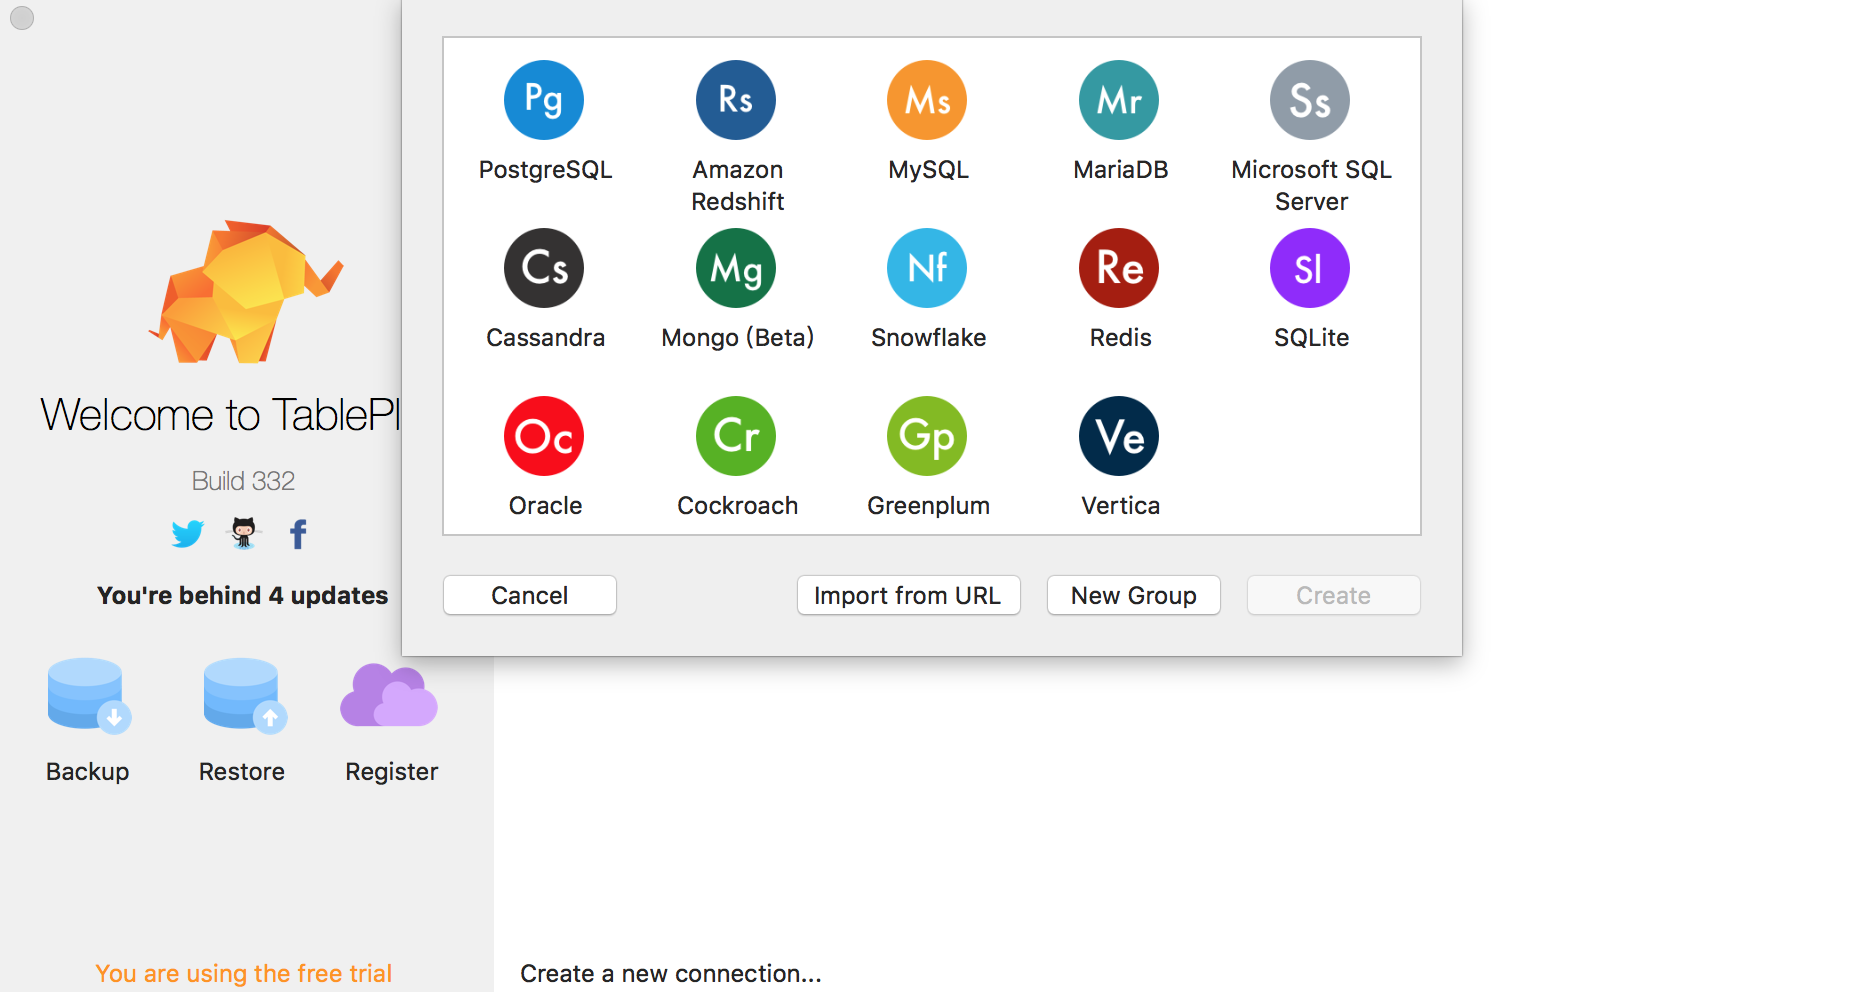Viewport: 1864px width, 992px height.
Task: Select the MariaDB icon
Action: [1119, 100]
